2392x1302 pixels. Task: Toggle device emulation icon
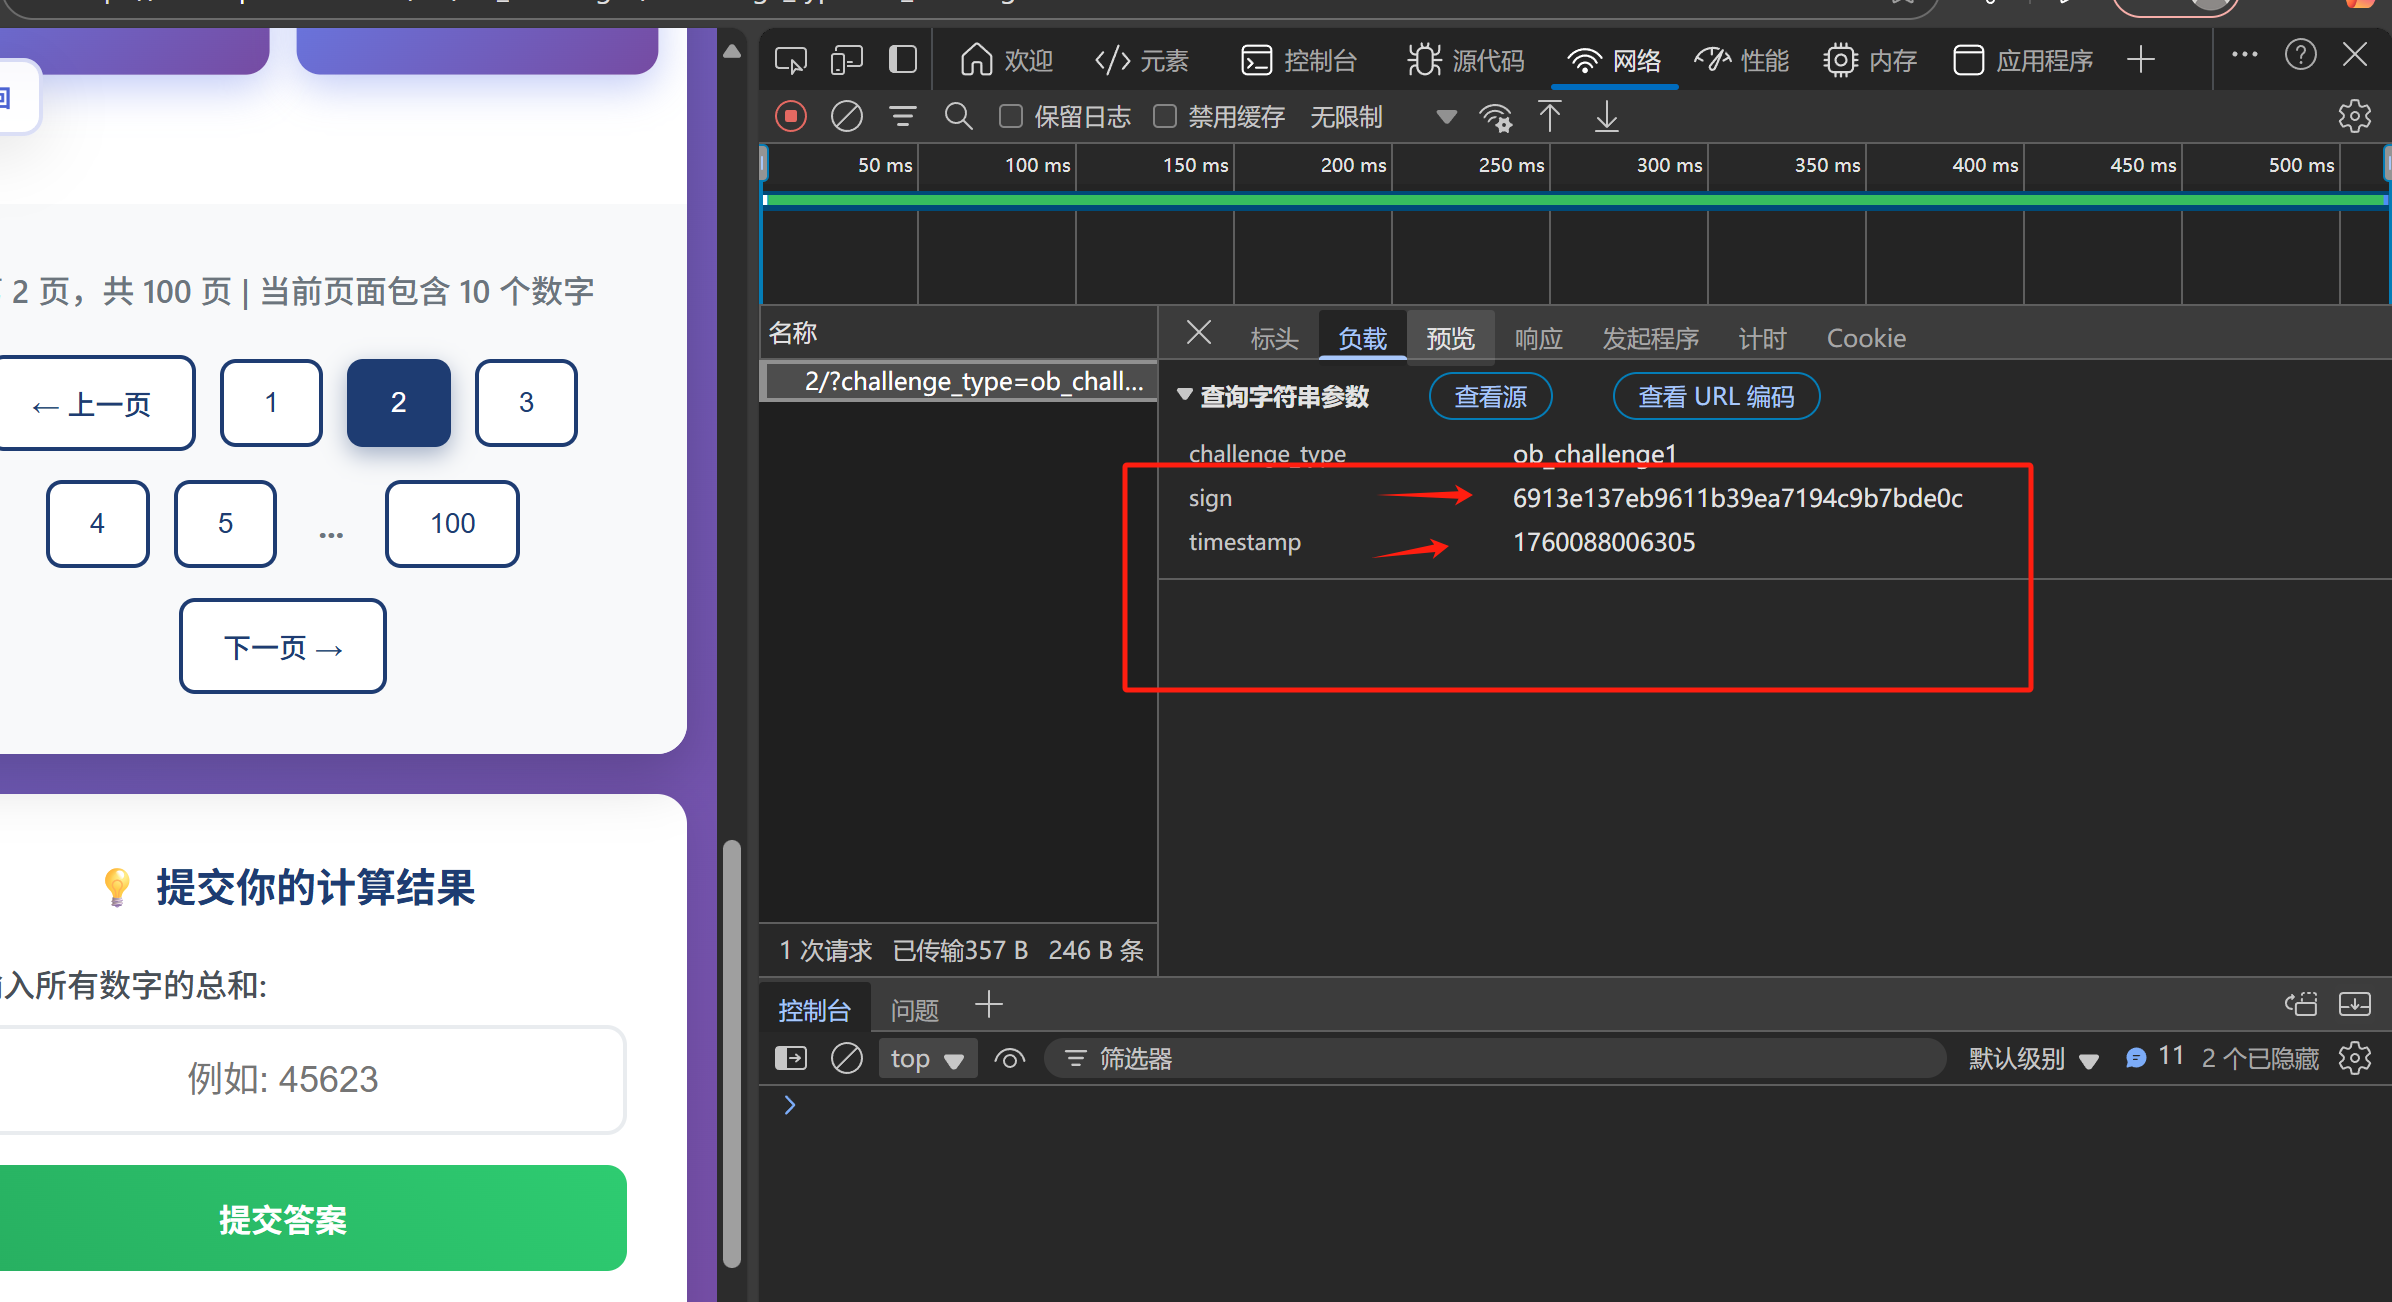tap(846, 61)
